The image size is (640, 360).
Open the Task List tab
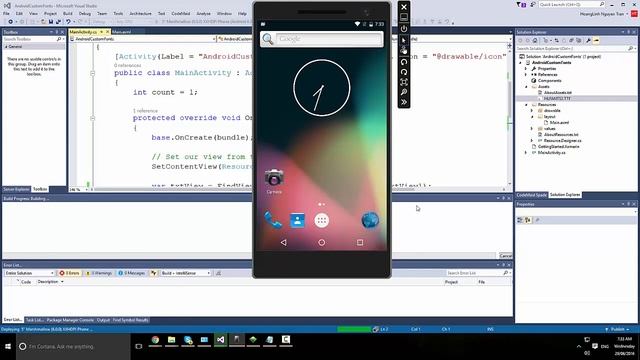[34, 320]
